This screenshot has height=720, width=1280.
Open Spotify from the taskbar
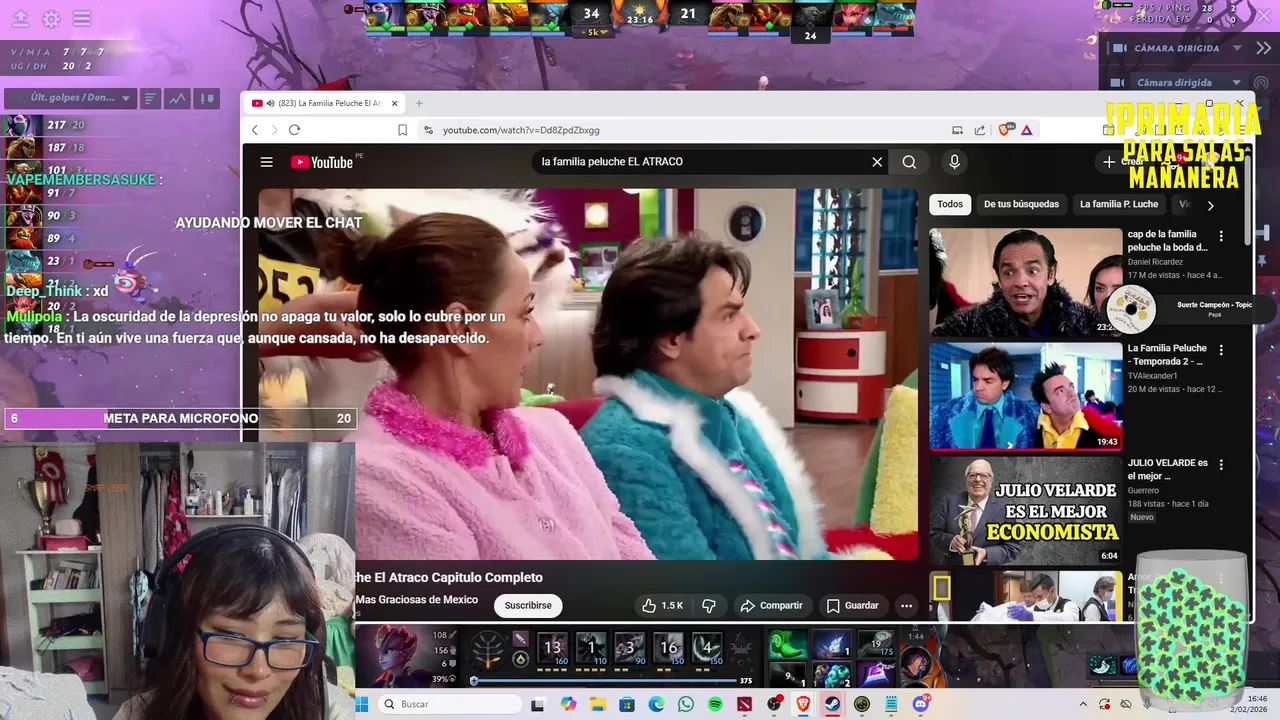[715, 704]
